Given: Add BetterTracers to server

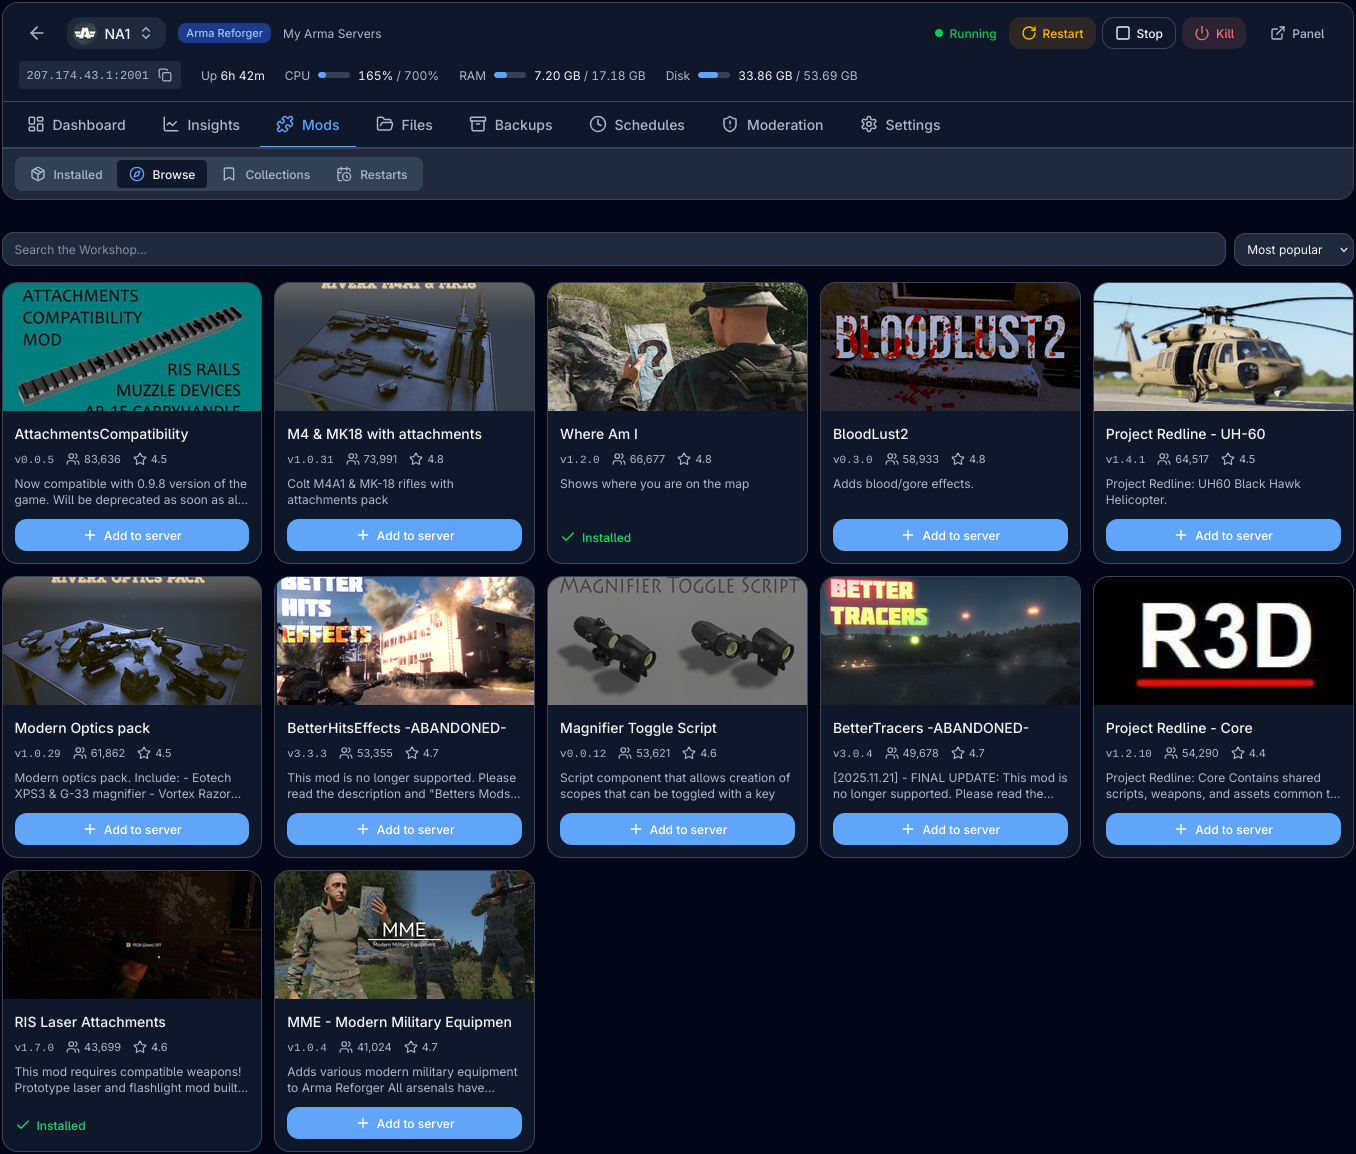Looking at the screenshot, I should pyautogui.click(x=950, y=829).
